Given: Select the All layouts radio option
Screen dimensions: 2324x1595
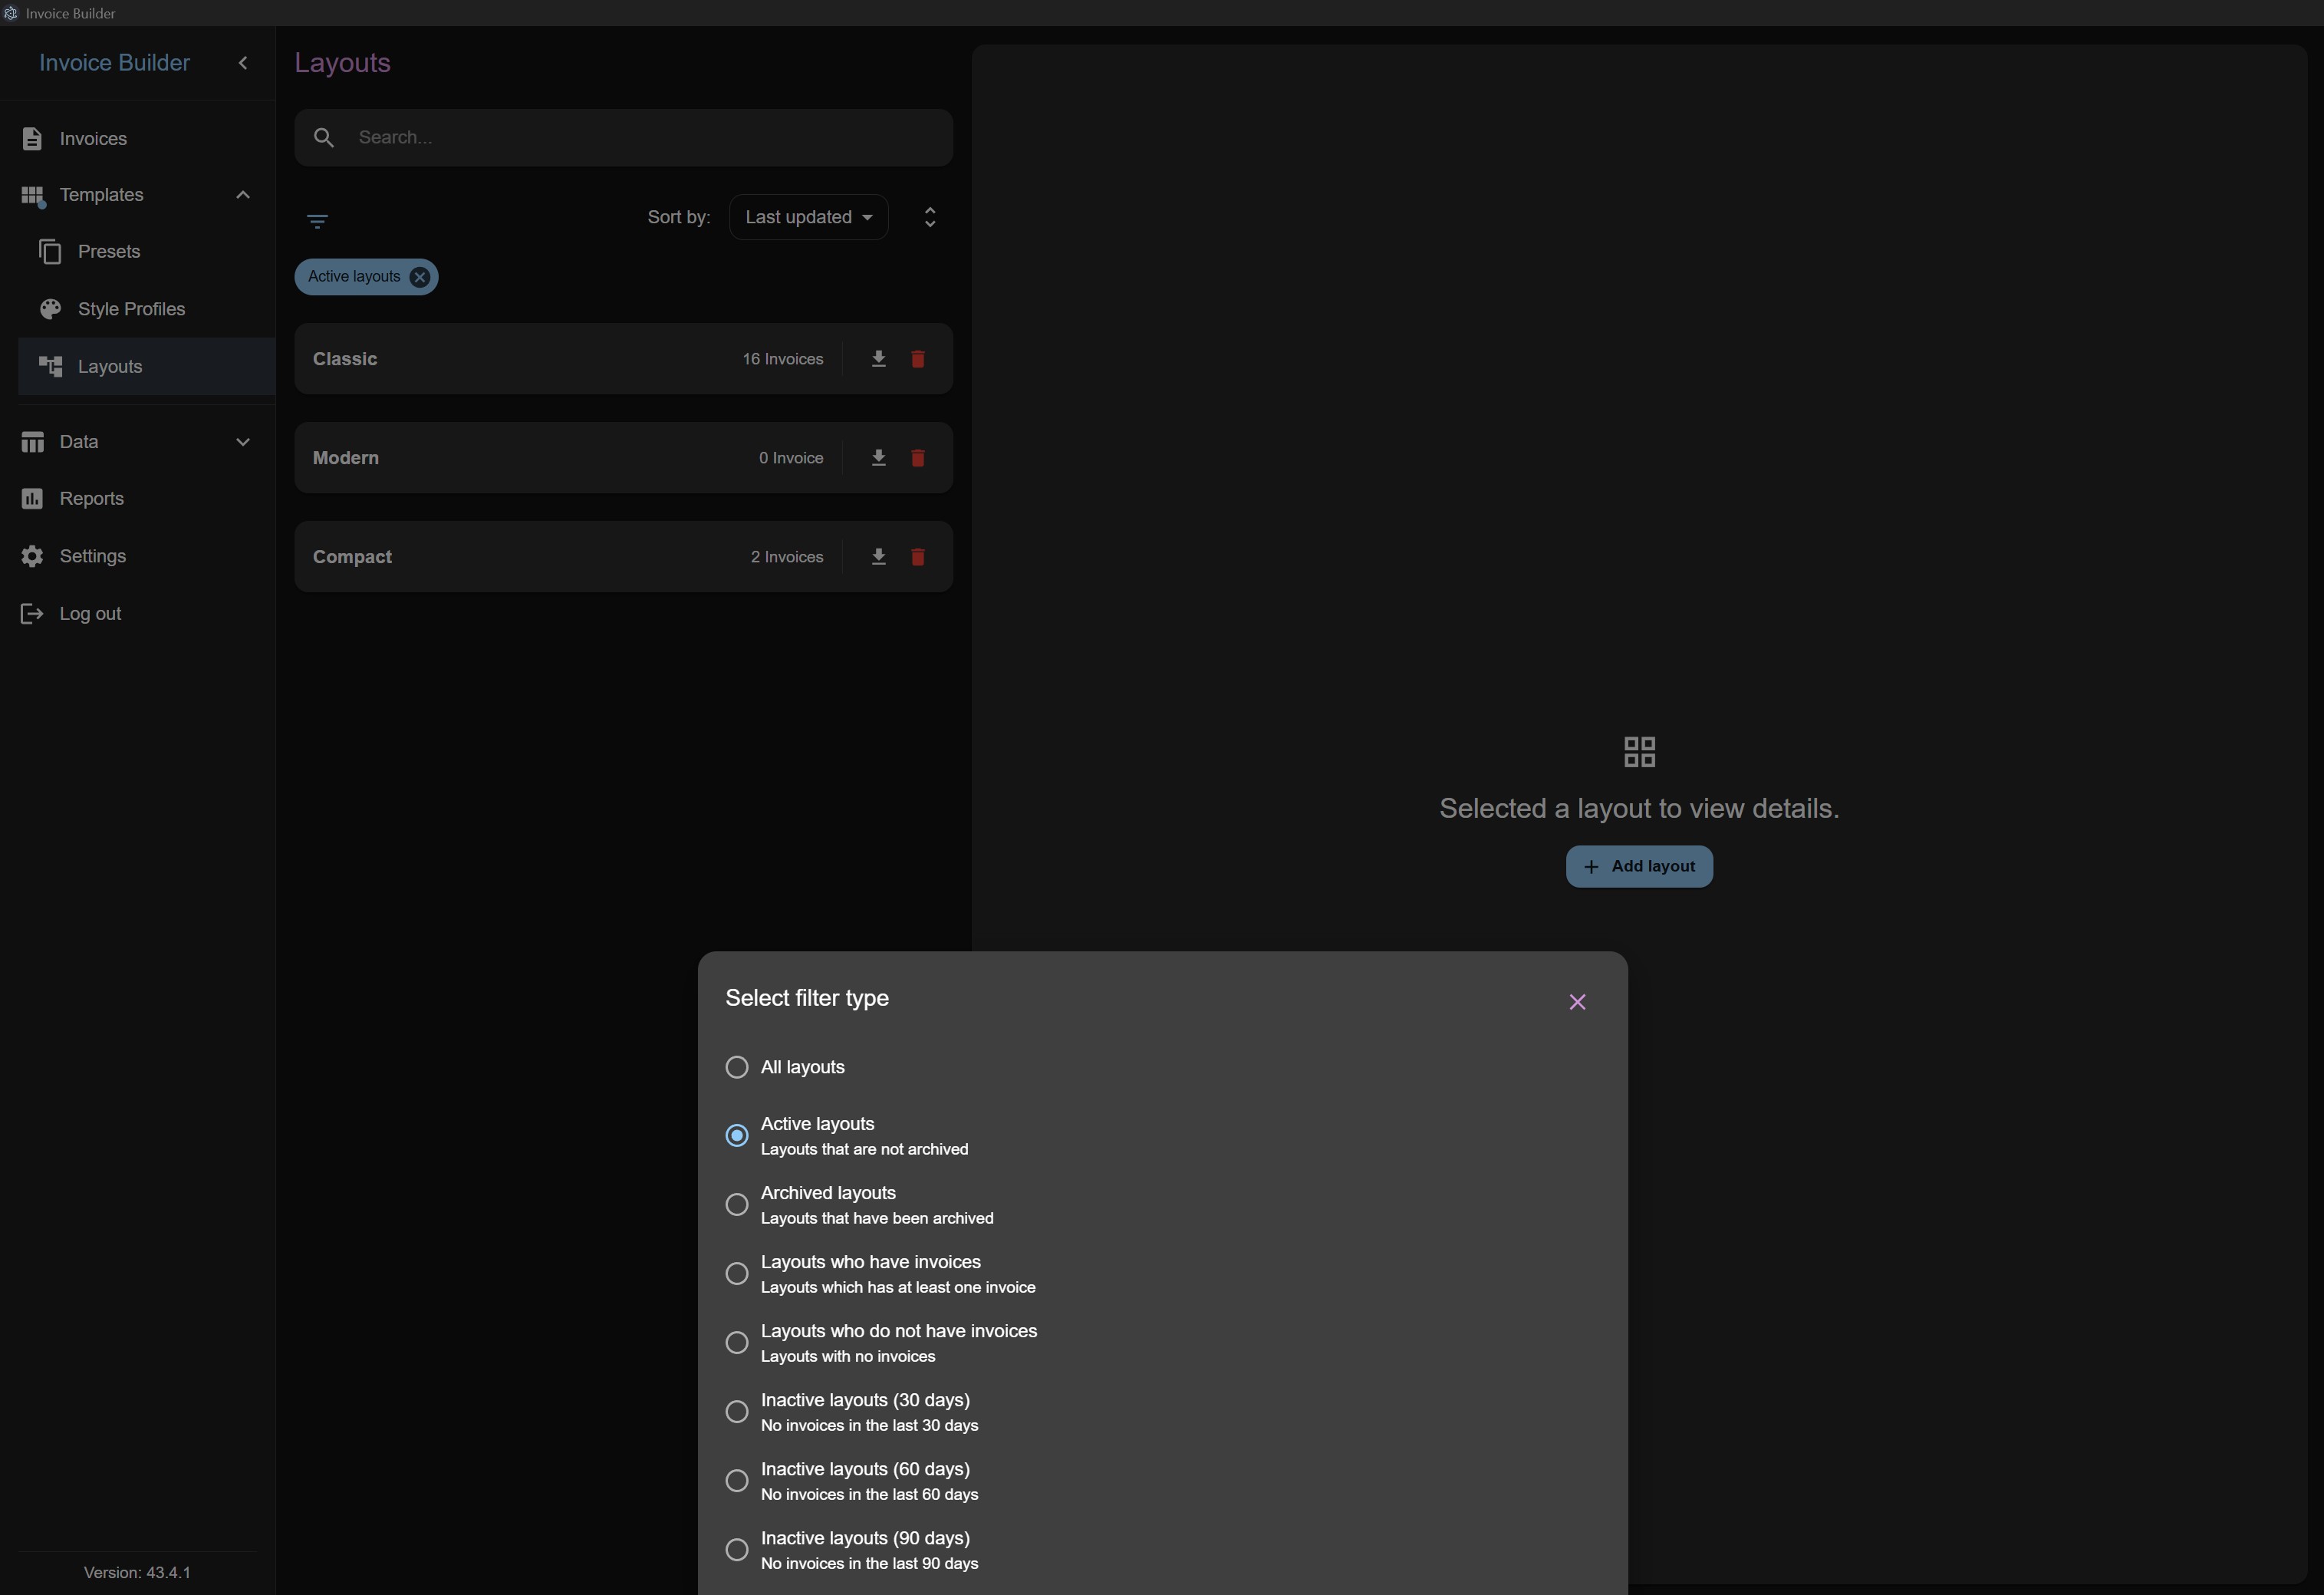Looking at the screenshot, I should (737, 1067).
